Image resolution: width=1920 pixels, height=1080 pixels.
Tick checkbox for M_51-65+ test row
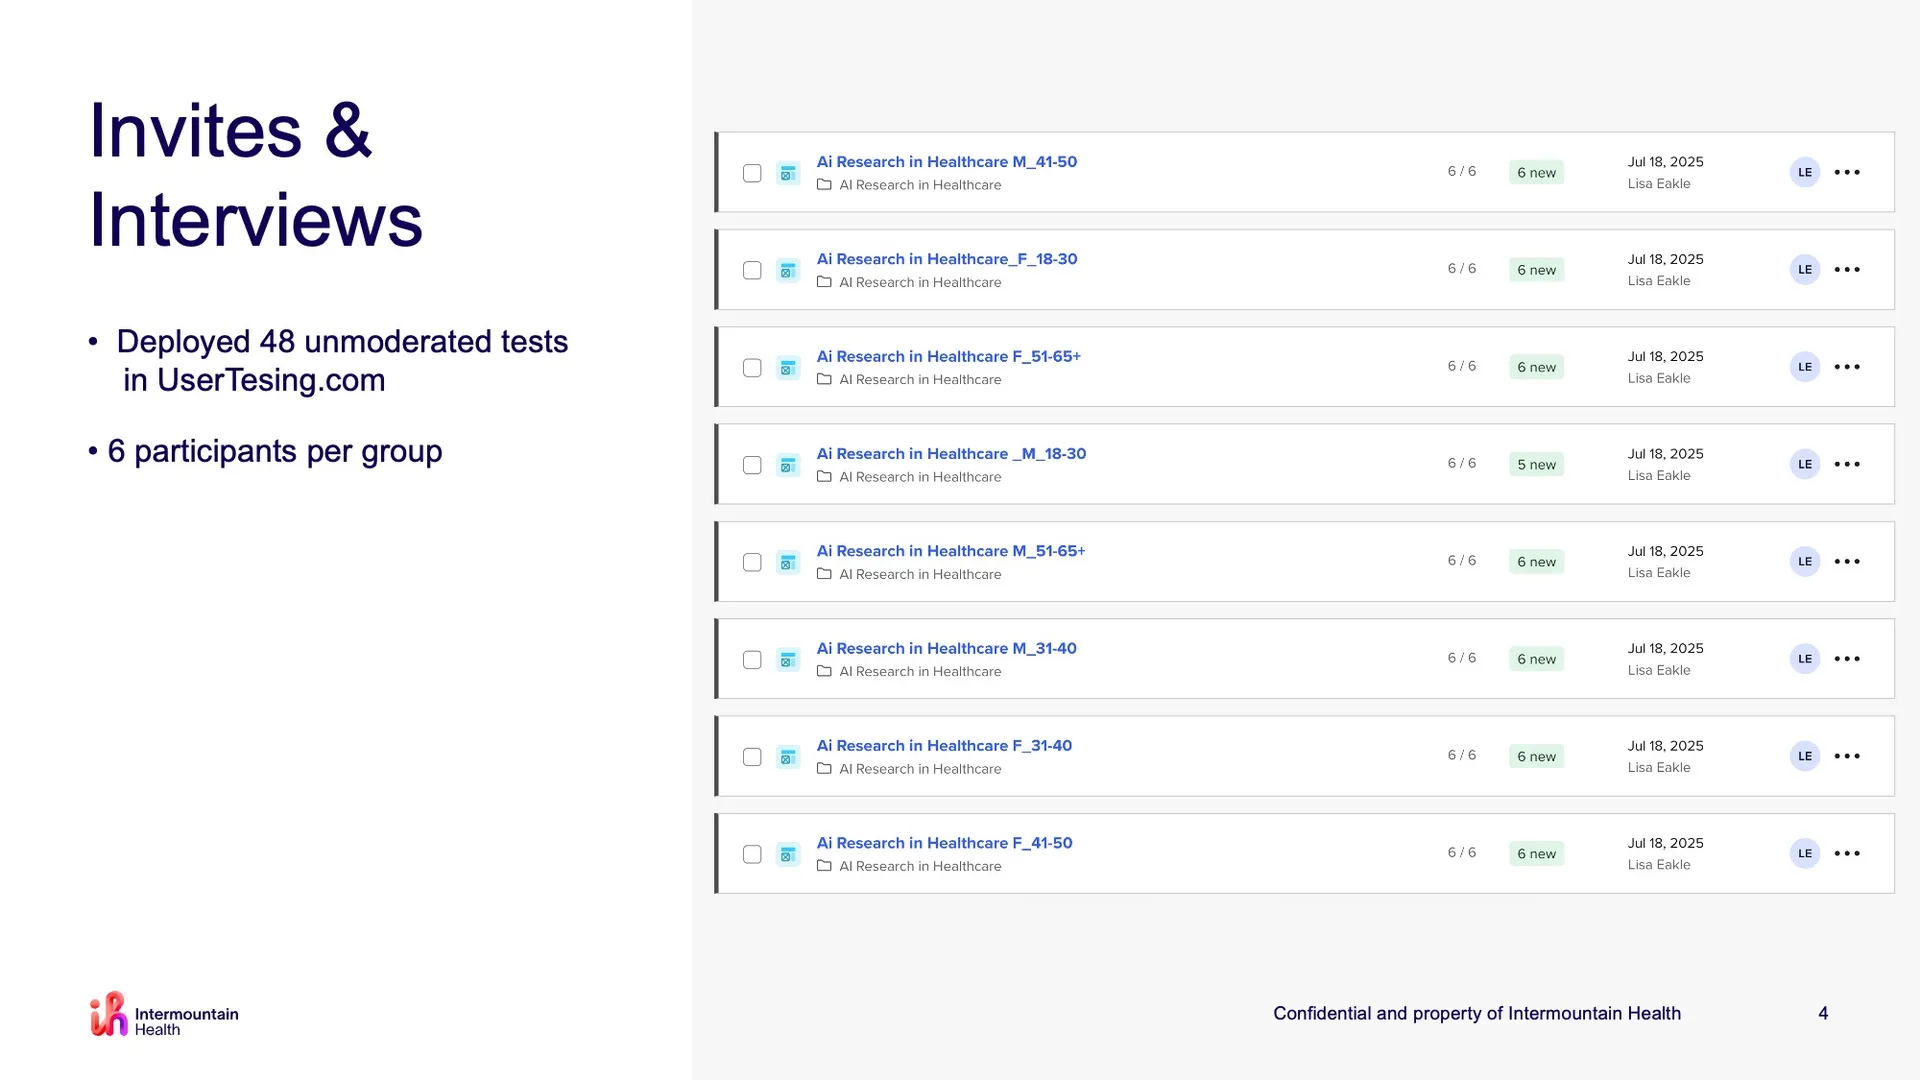tap(752, 563)
